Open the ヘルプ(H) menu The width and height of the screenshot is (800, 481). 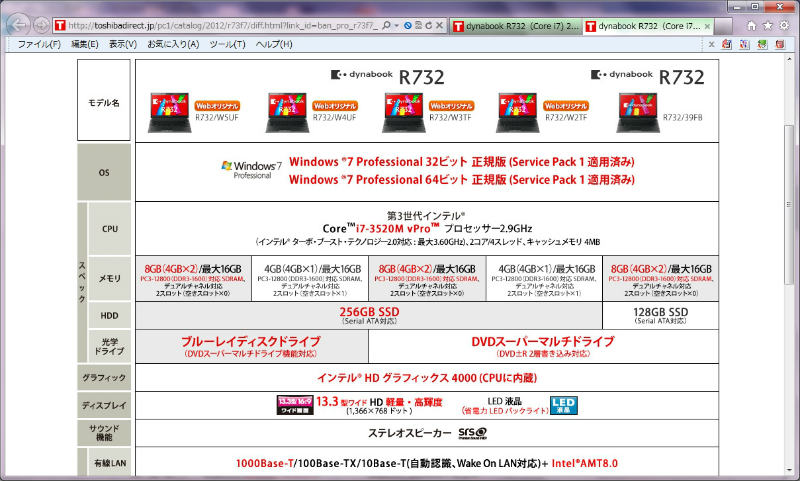(274, 44)
